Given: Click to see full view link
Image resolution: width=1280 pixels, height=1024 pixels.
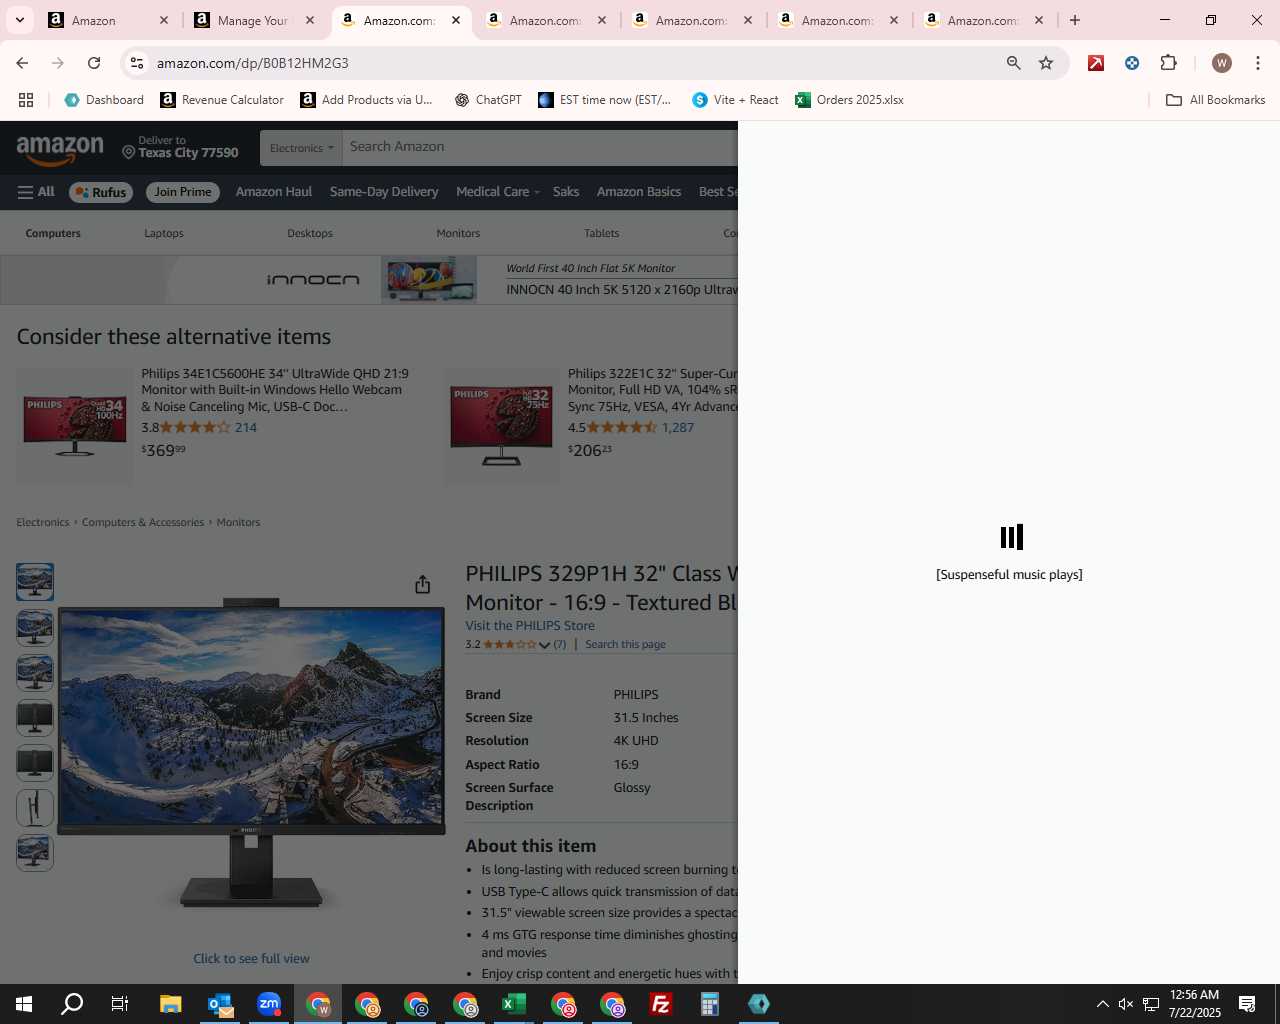Looking at the screenshot, I should [x=251, y=958].
